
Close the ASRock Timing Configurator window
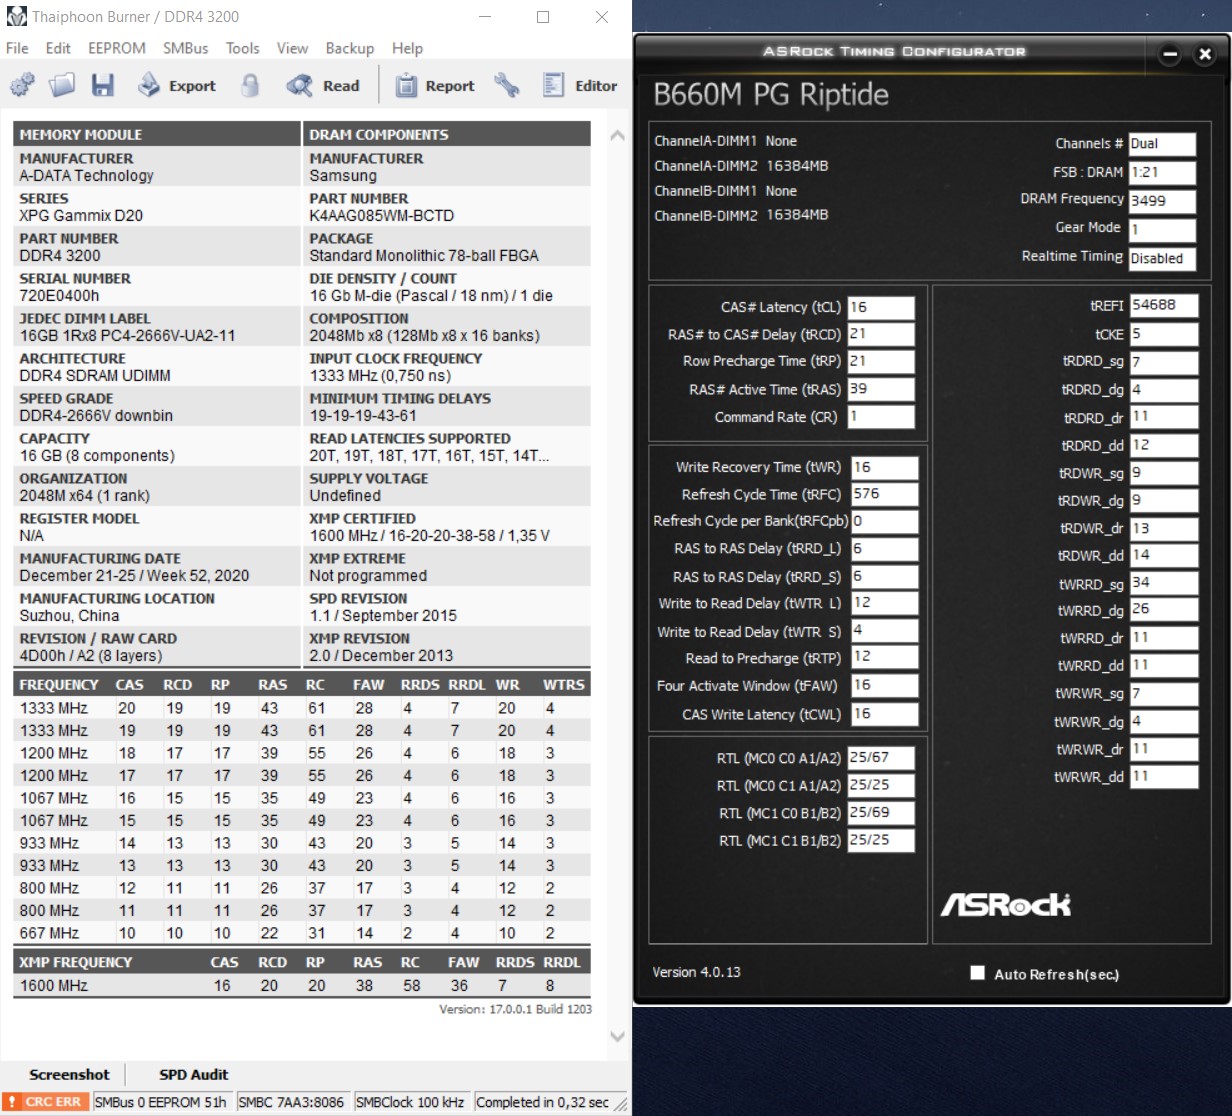1205,55
